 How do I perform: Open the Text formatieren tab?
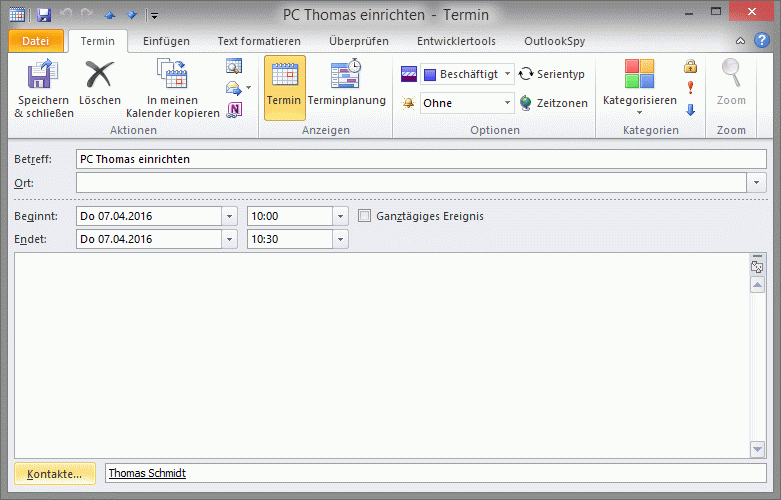coord(259,41)
